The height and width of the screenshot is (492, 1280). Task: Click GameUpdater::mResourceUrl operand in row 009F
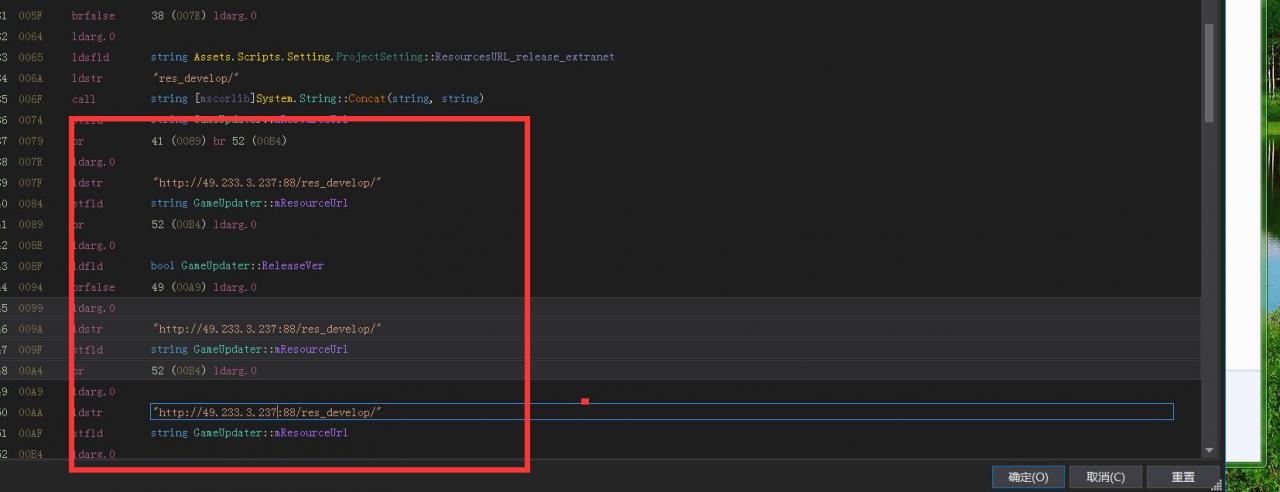(x=249, y=350)
